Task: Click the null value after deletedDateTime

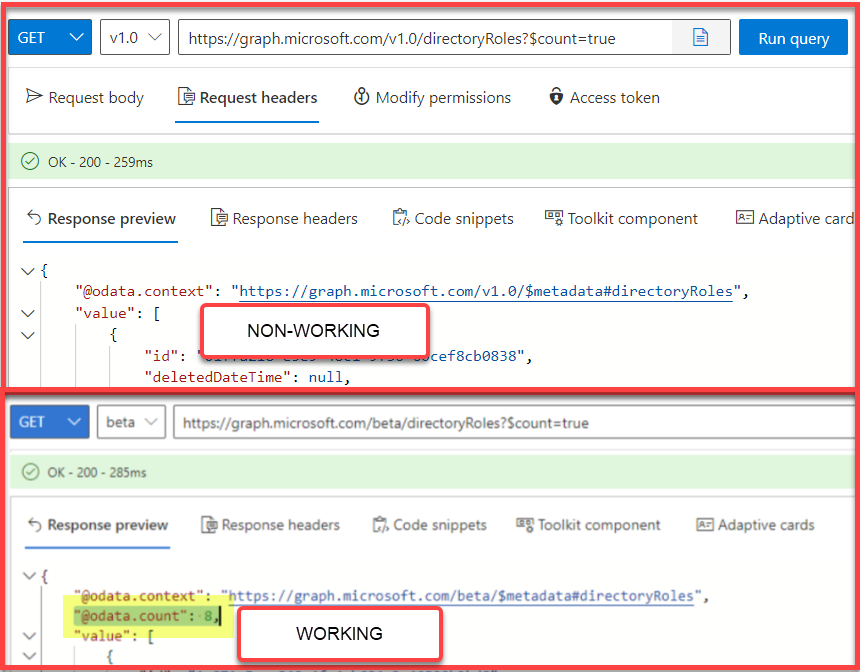Action: (325, 377)
